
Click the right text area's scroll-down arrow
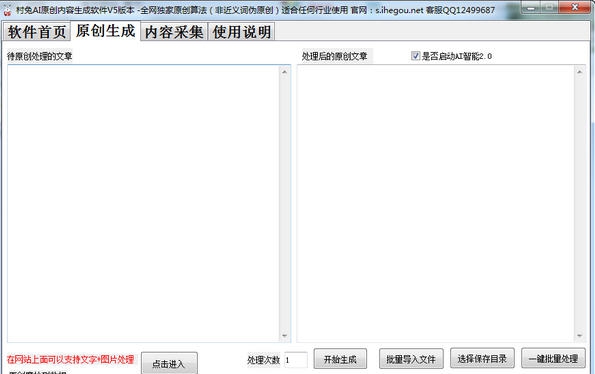click(579, 336)
